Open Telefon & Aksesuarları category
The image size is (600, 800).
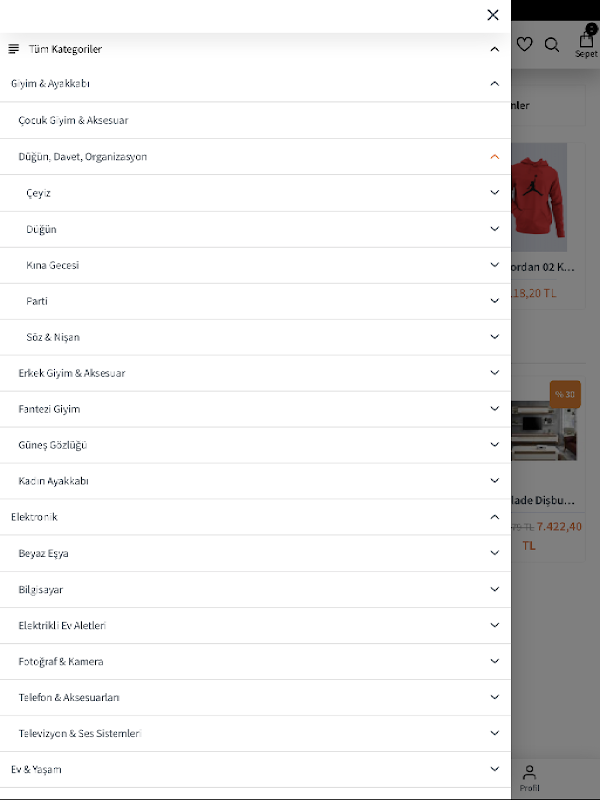tap(69, 698)
